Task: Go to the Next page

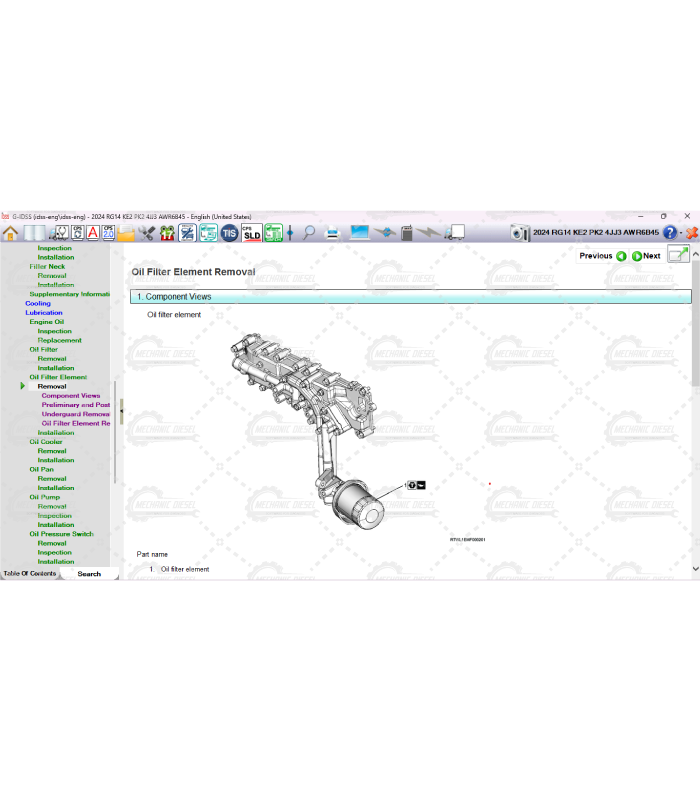Action: click(646, 256)
